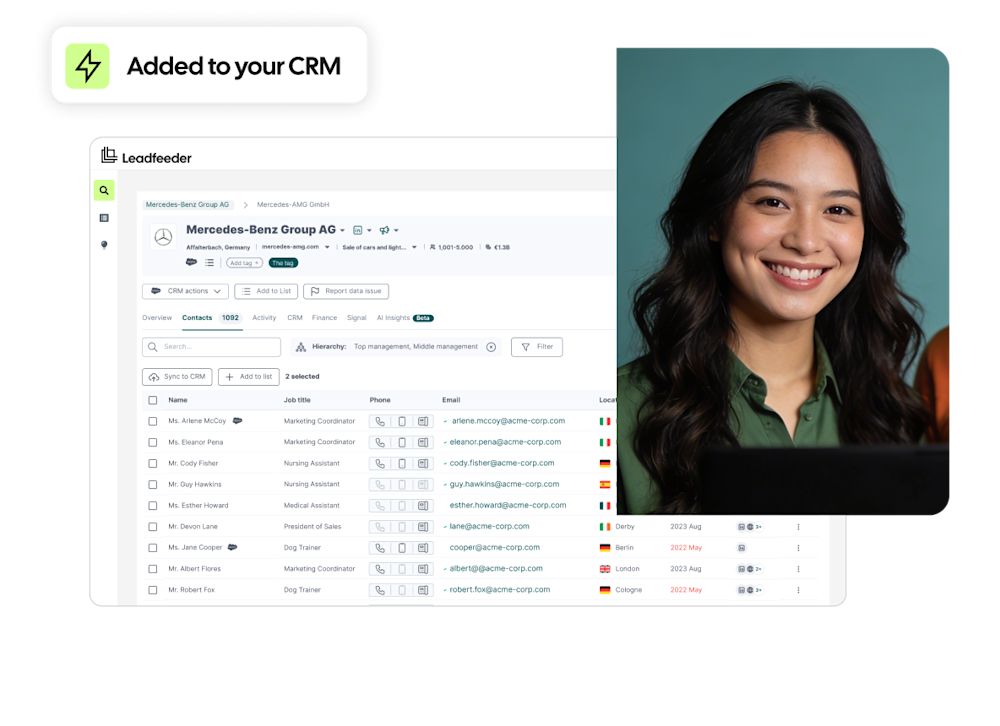Switch to the Overview tab

(157, 318)
